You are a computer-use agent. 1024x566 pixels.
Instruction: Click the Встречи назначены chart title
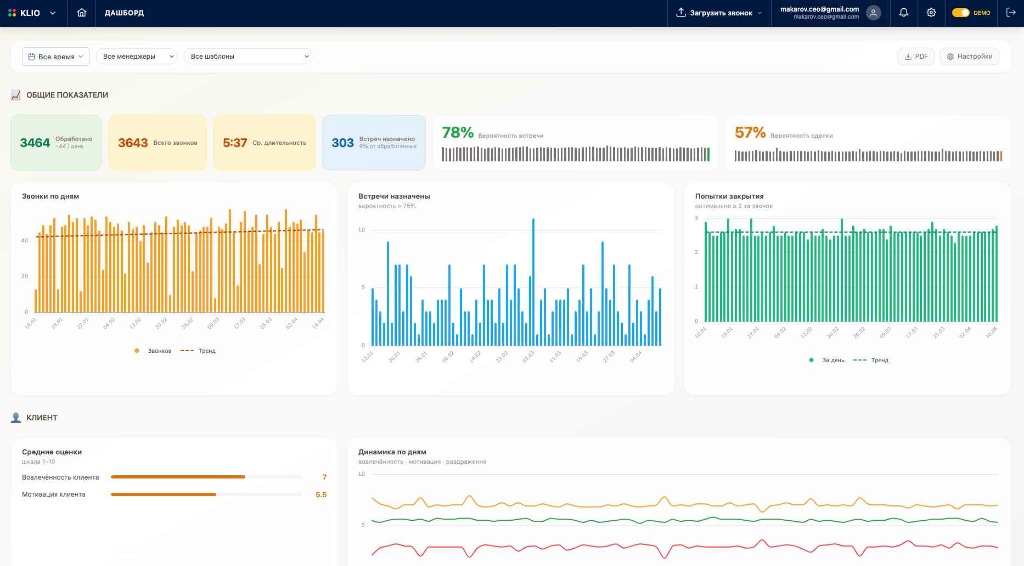[394, 197]
